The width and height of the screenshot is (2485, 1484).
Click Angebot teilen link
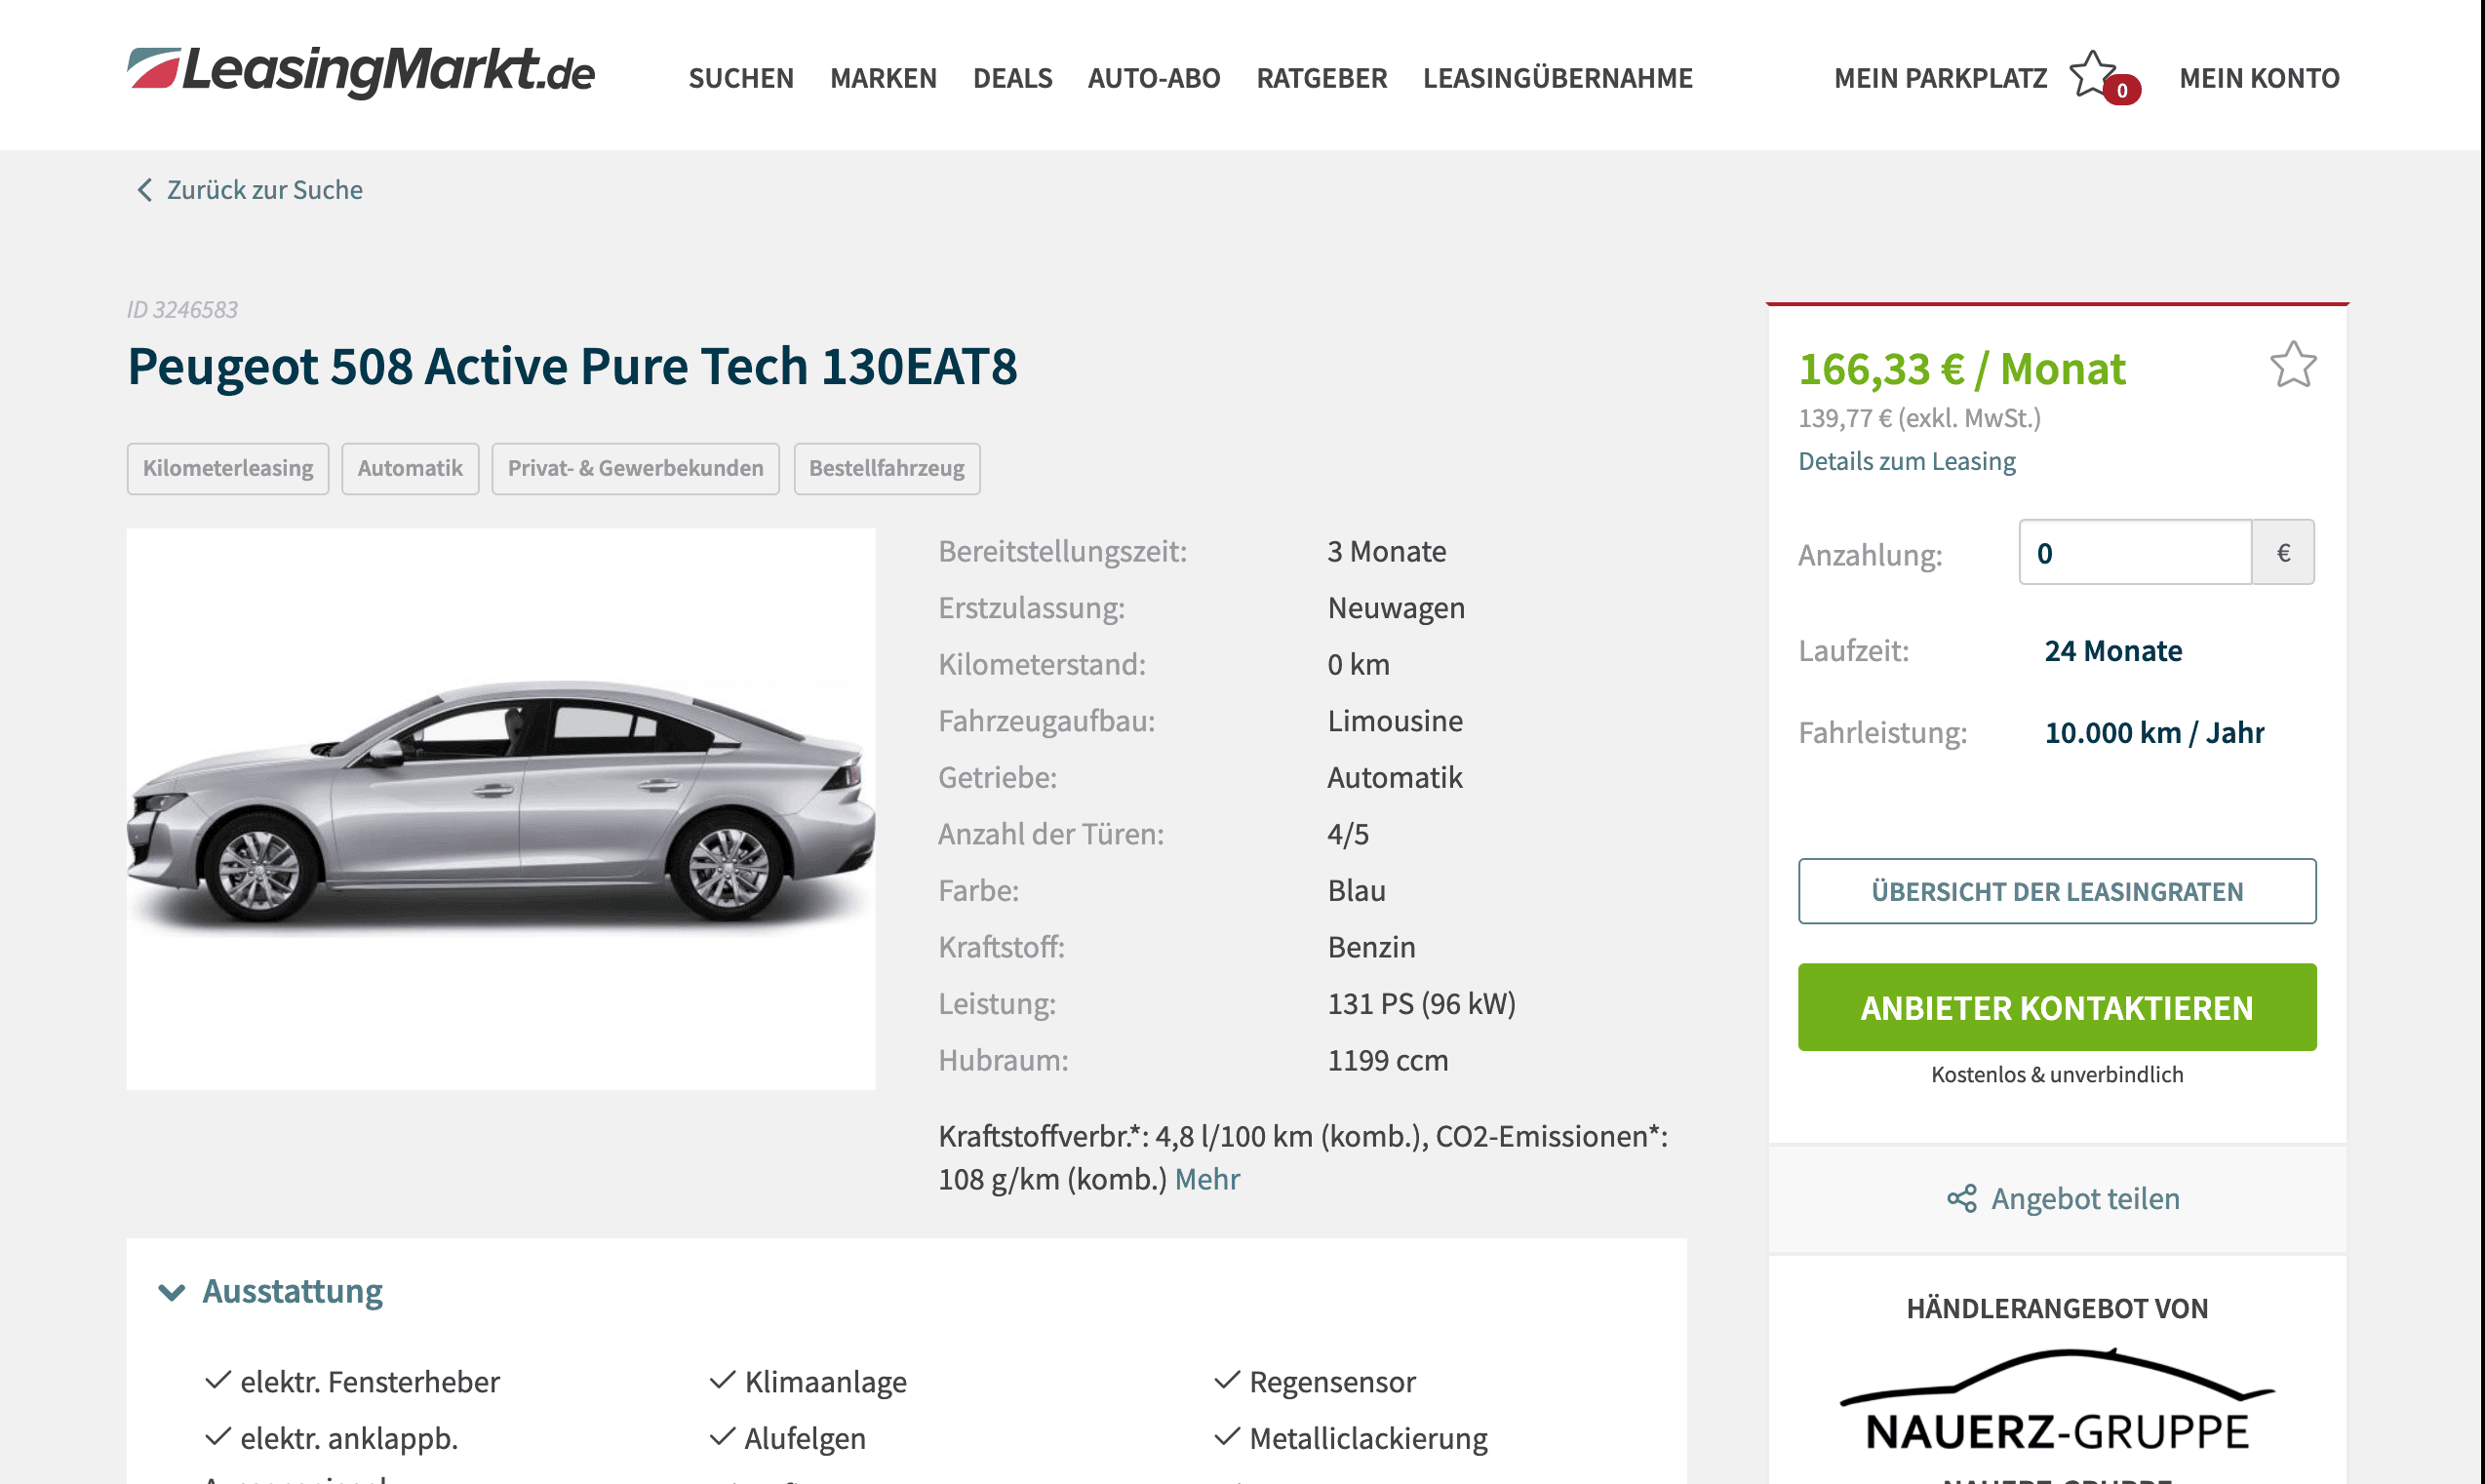(2085, 1198)
